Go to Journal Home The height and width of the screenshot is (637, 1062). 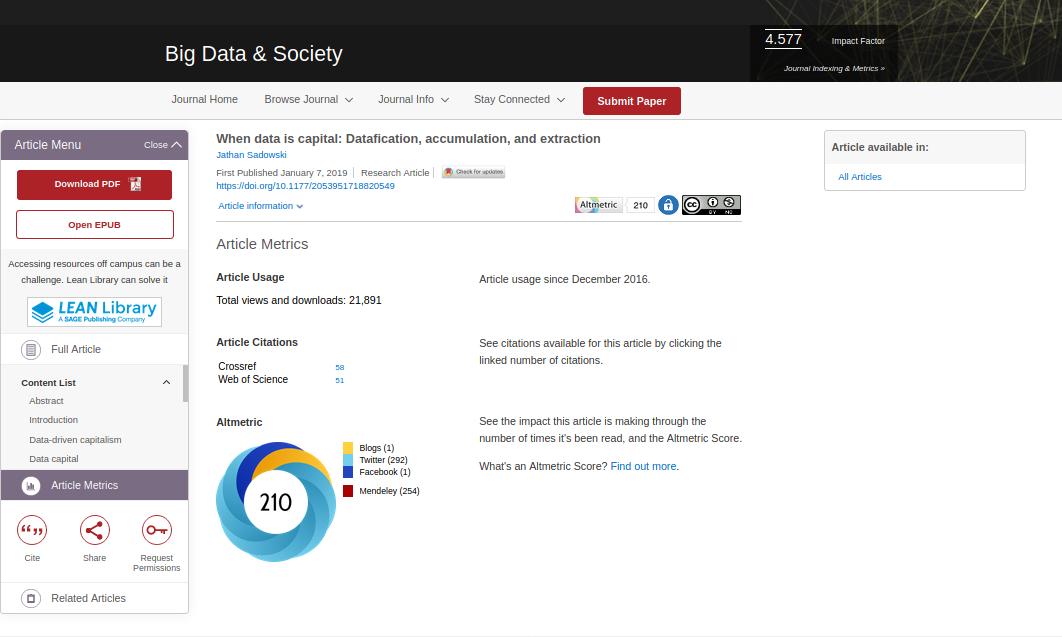tap(204, 100)
